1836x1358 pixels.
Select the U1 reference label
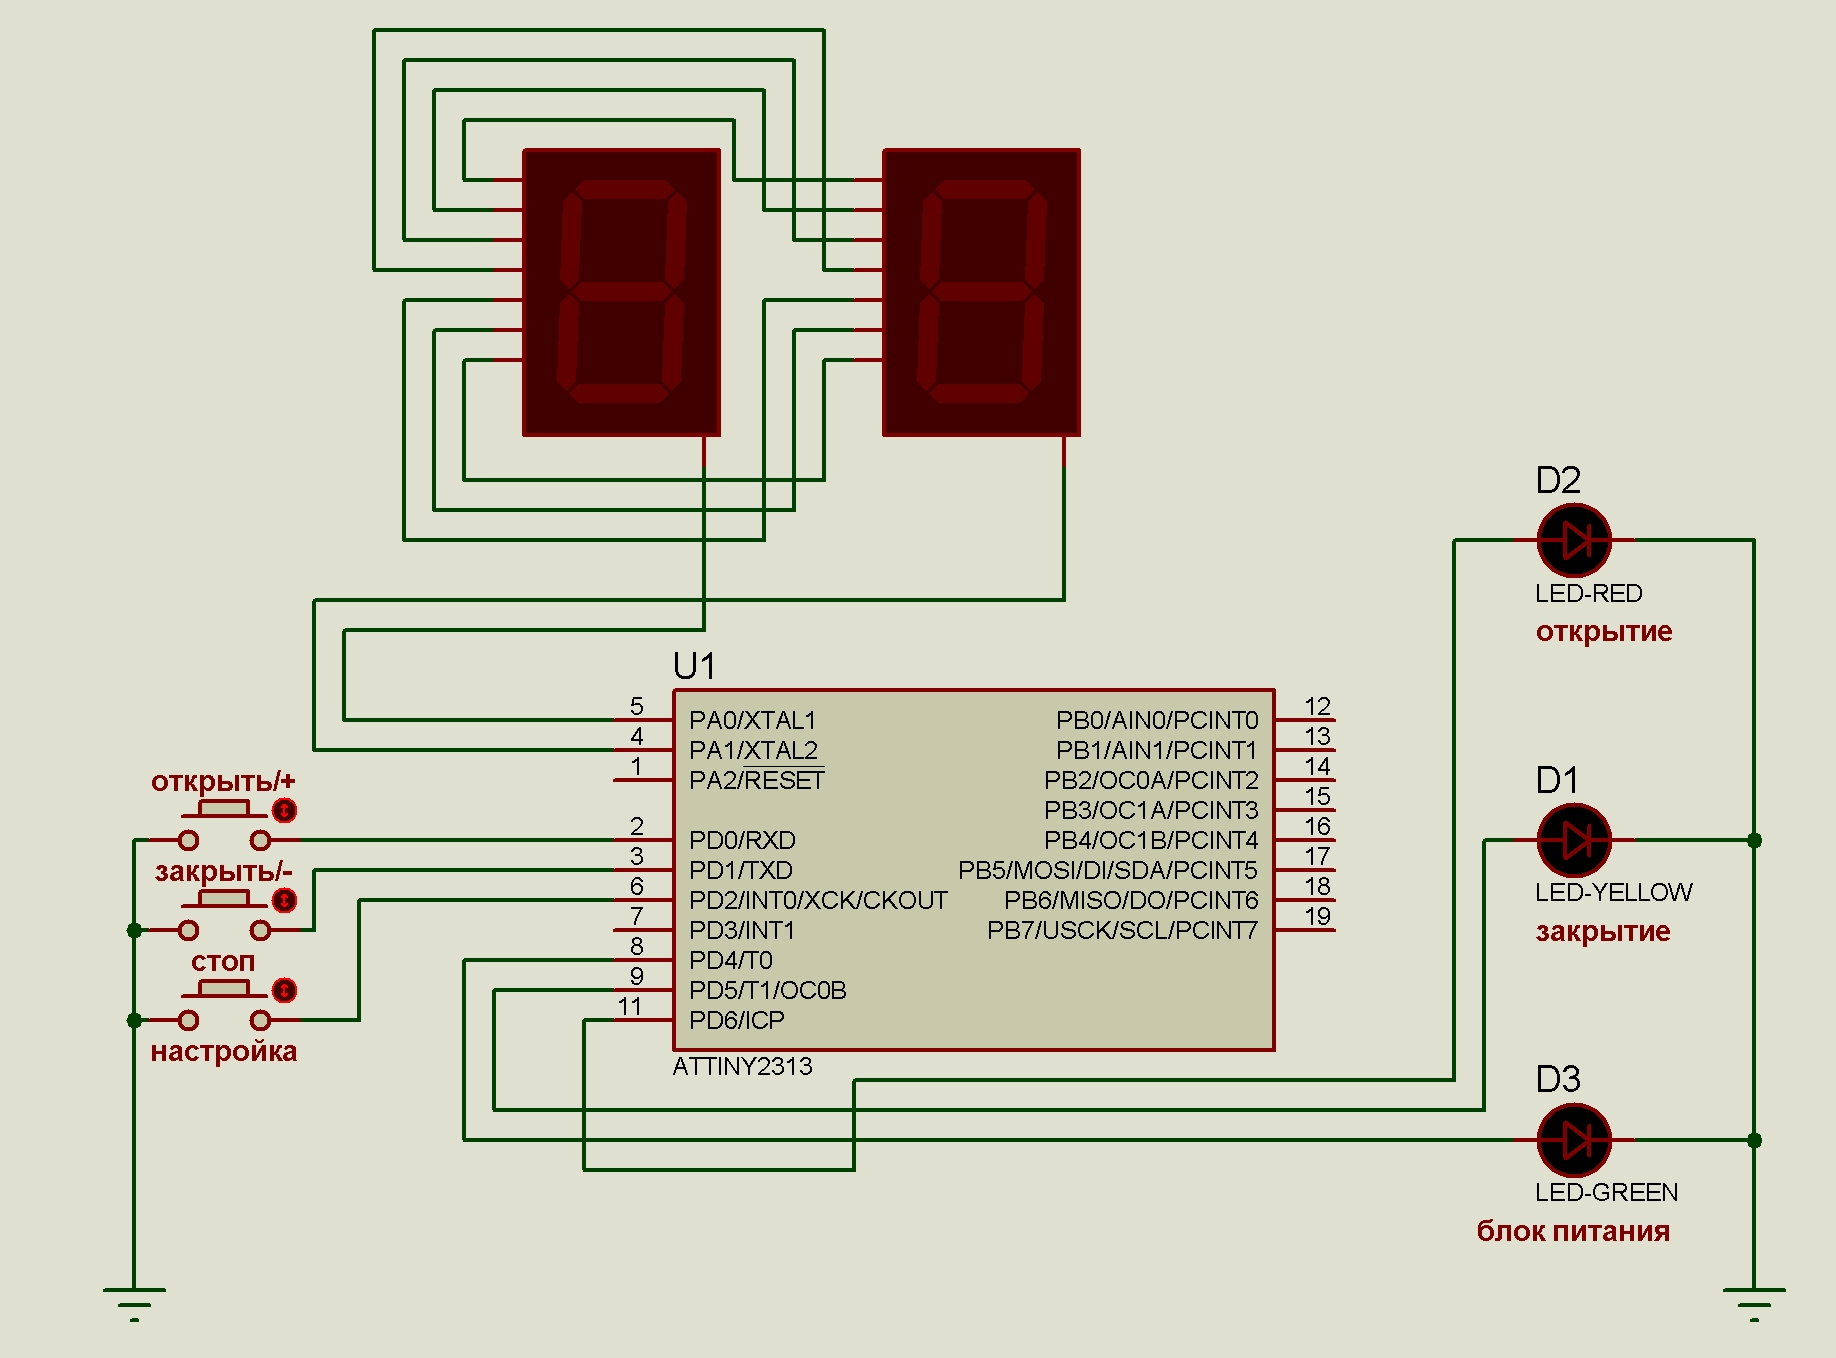(x=694, y=666)
